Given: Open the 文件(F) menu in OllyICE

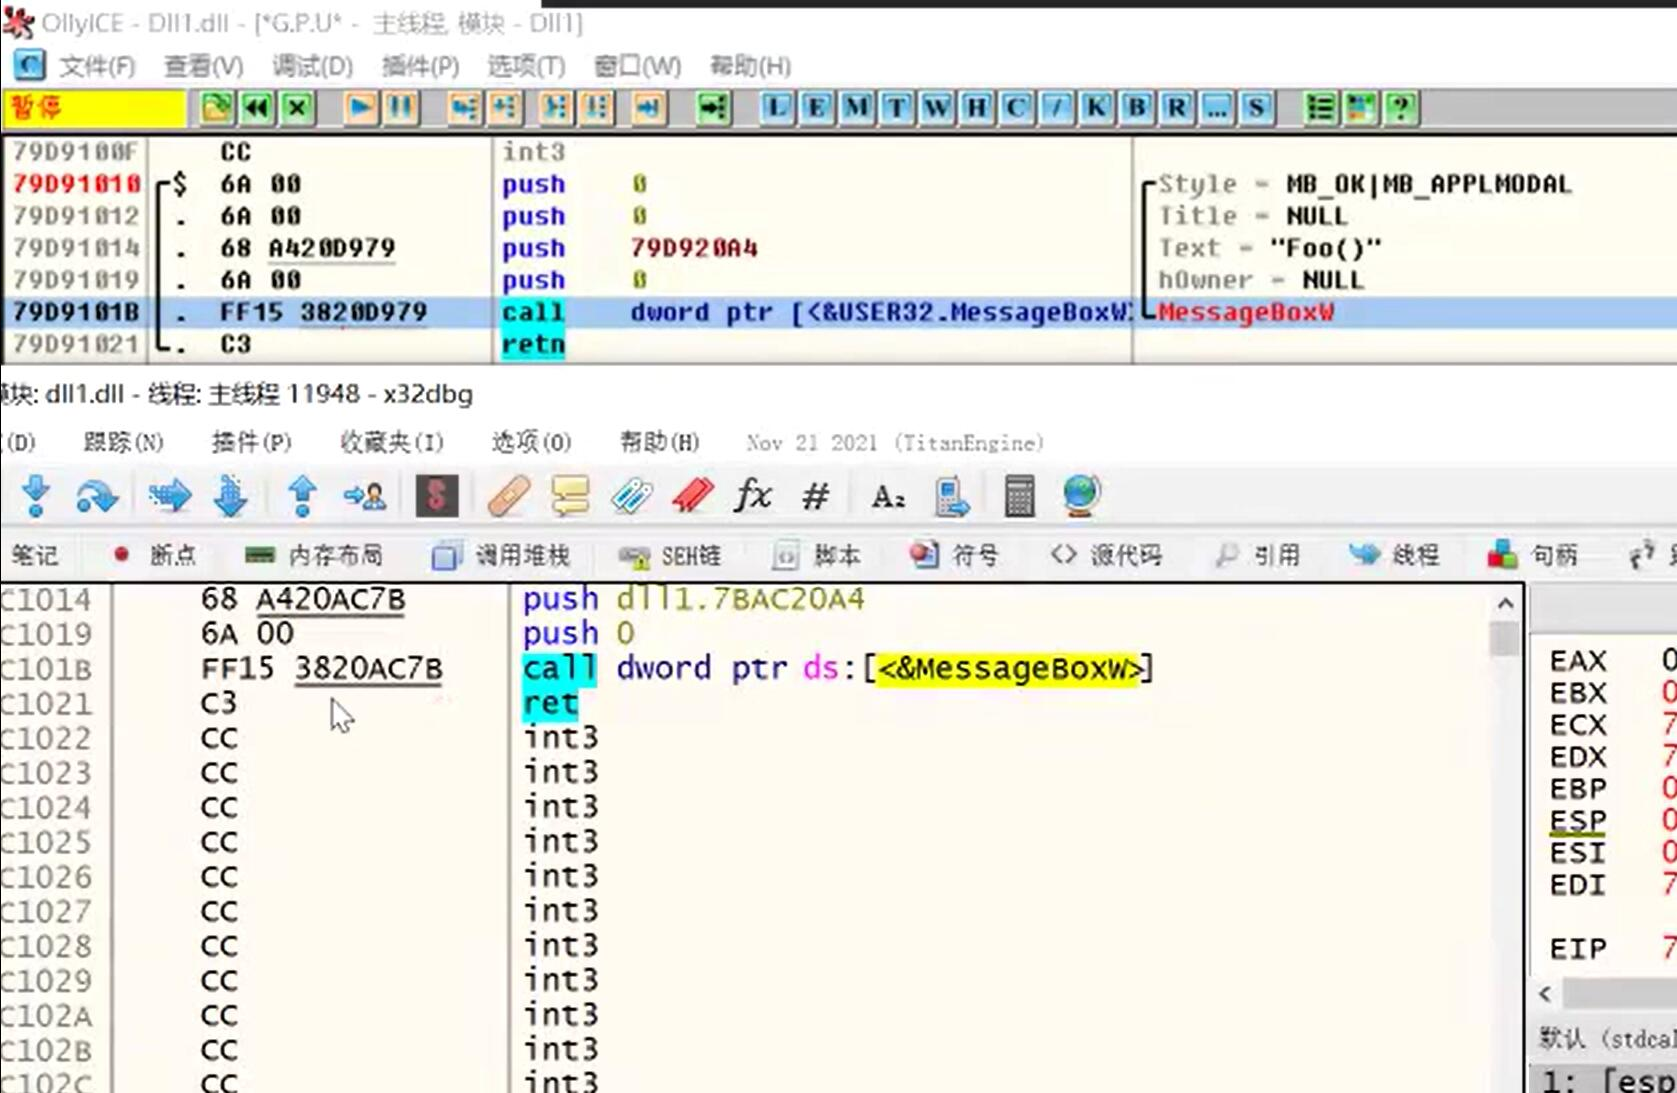Looking at the screenshot, I should (97, 66).
